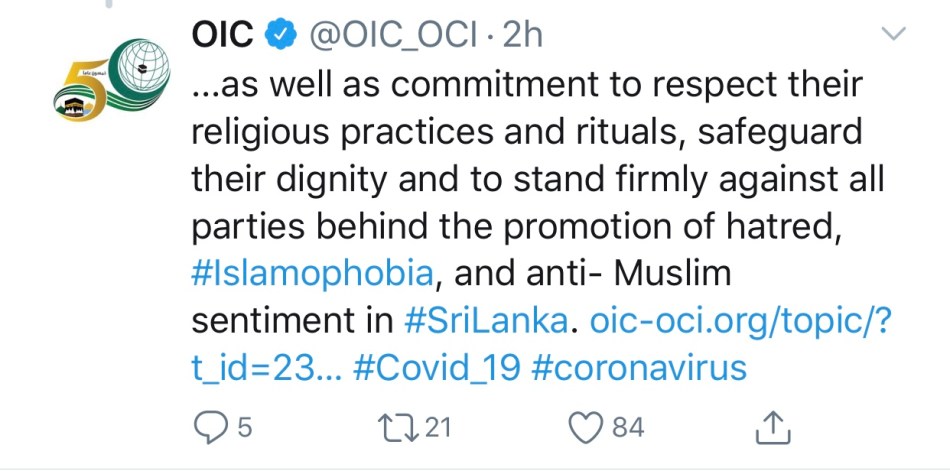The height and width of the screenshot is (471, 950).
Task: Click the reply count 5
Action: point(244,428)
